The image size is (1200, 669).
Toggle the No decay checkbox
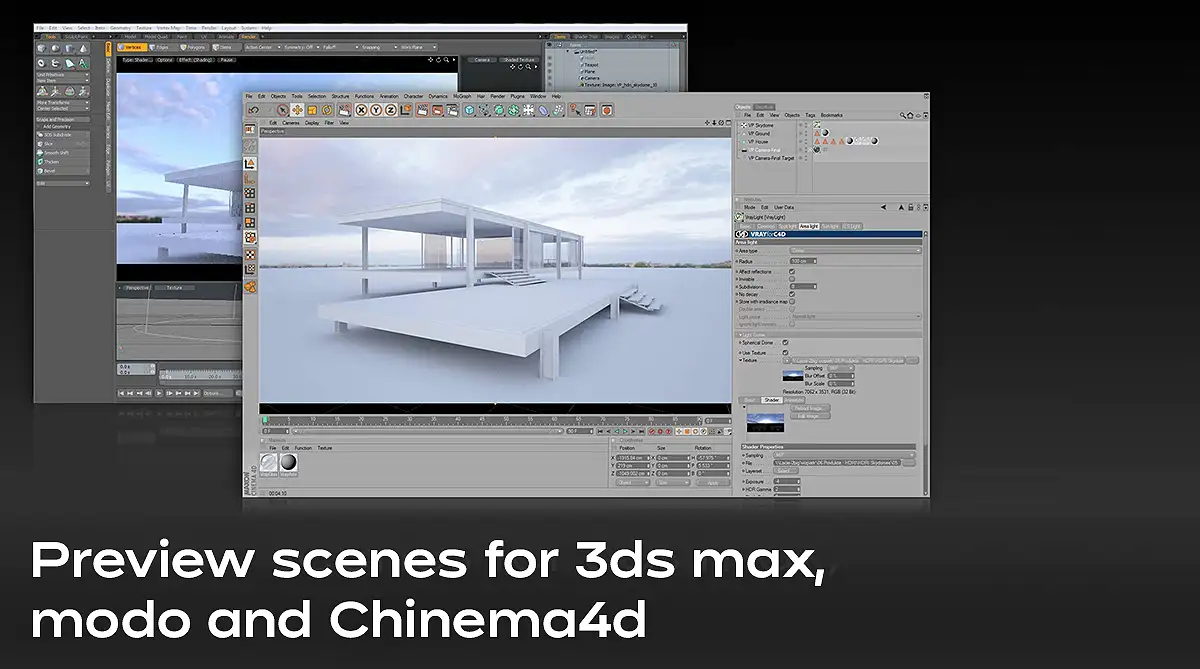[x=792, y=294]
